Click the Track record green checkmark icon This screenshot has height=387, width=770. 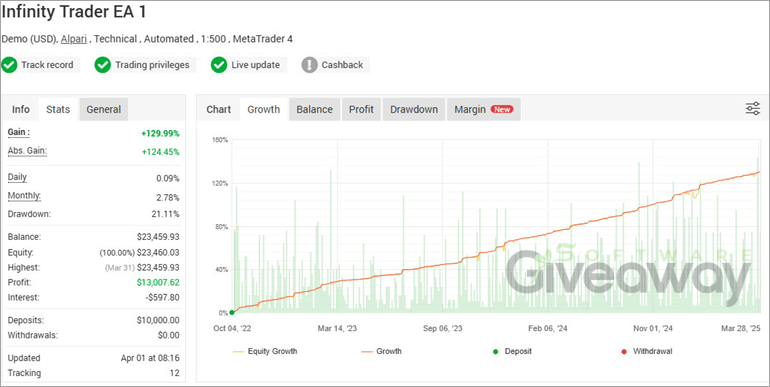(9, 65)
